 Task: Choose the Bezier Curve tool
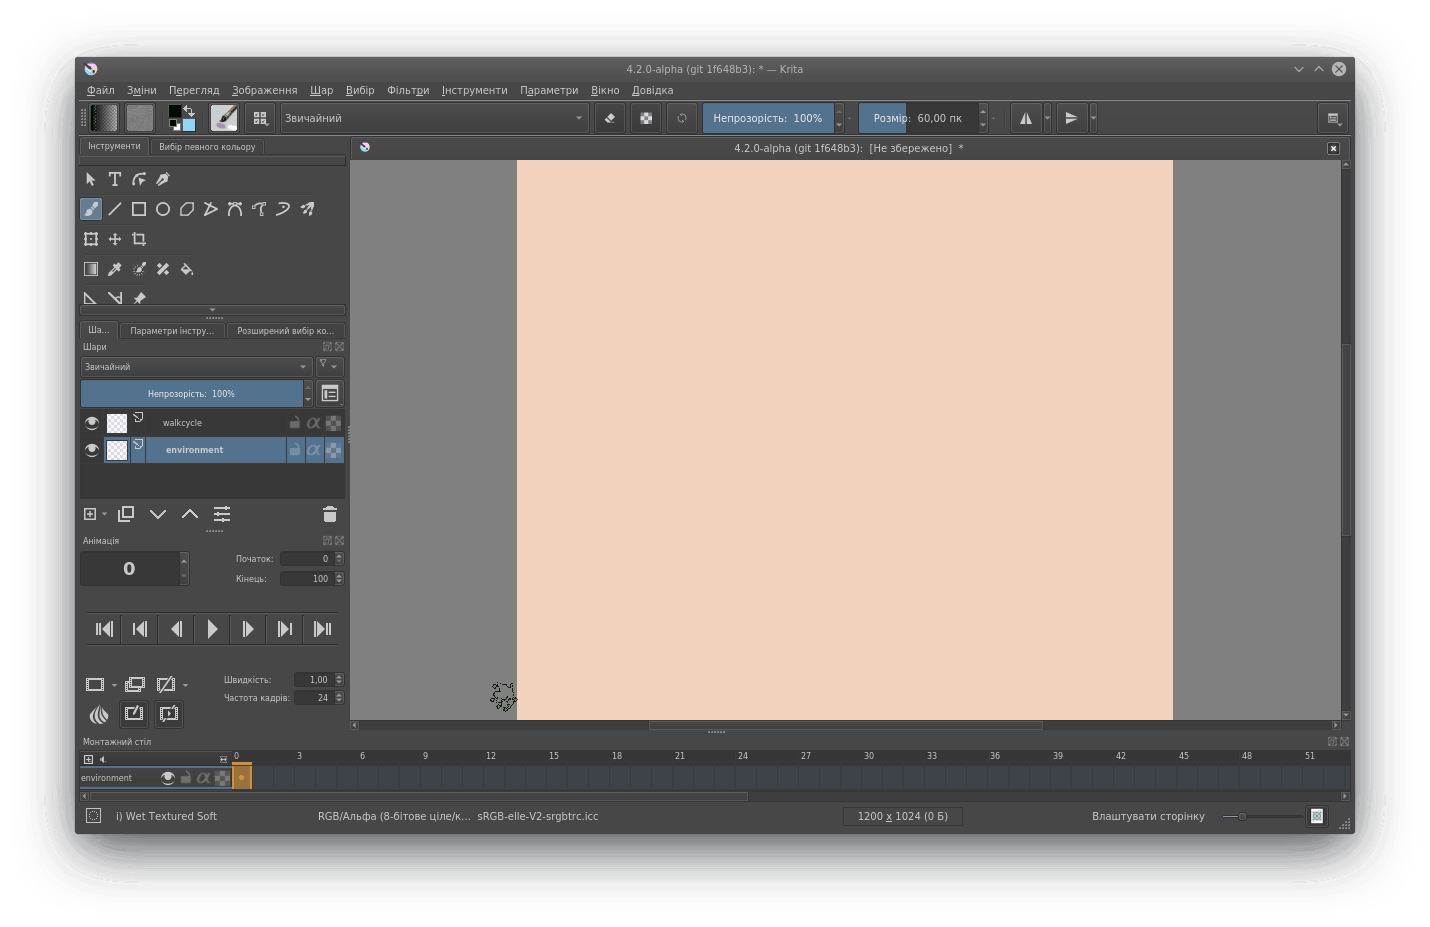235,209
